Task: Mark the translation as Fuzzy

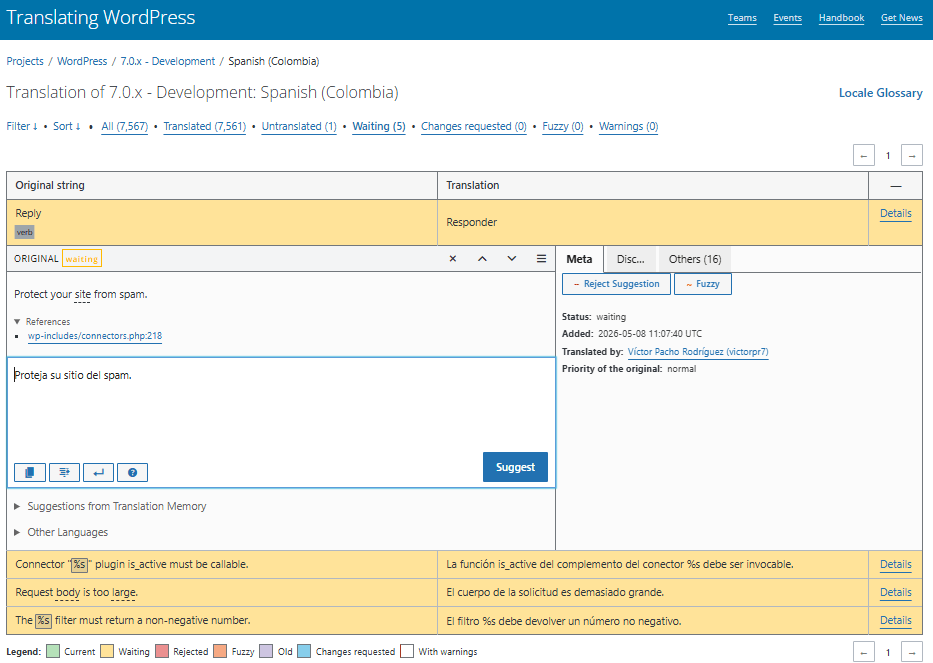Action: tap(703, 284)
